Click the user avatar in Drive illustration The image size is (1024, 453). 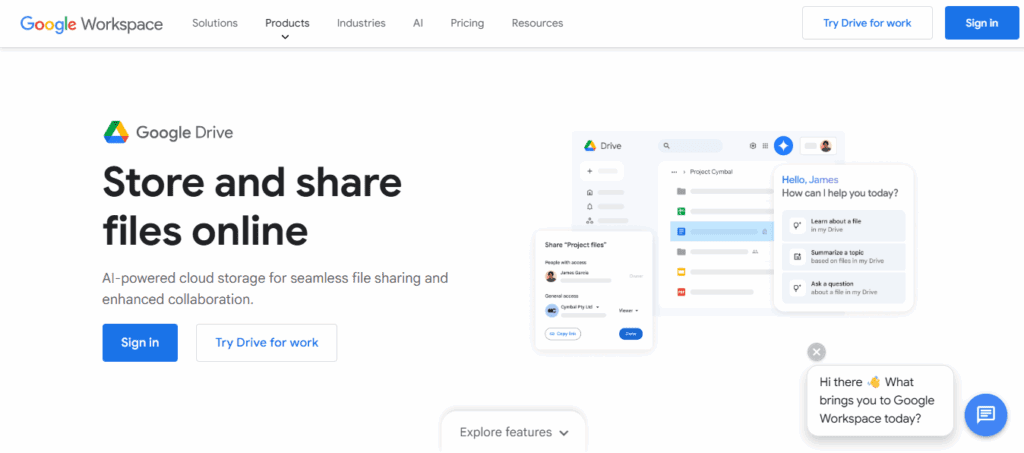[x=826, y=146]
